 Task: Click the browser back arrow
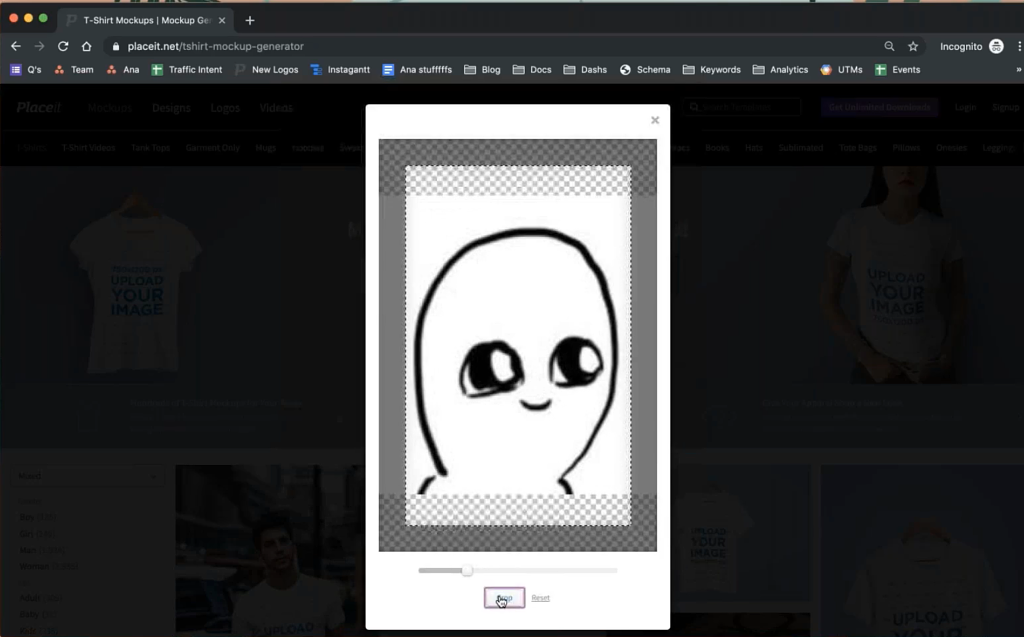click(15, 45)
